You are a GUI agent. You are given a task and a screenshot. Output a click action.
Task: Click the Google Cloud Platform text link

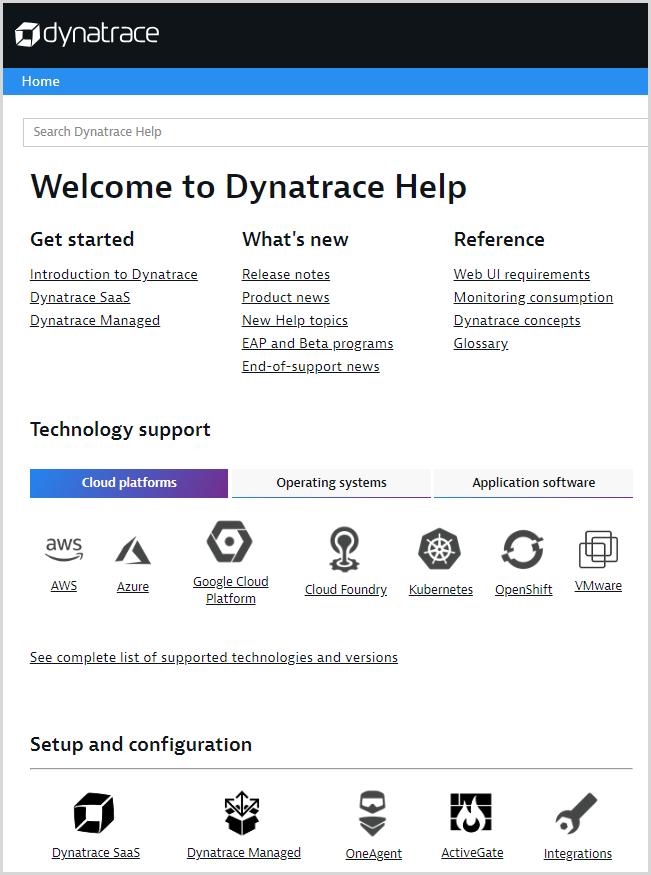230,590
